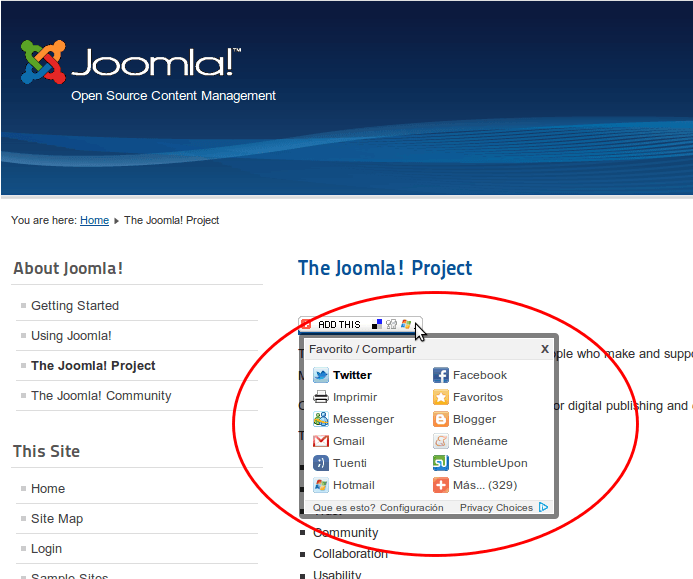Click the Delicious icon on AddThis bar
693x579 pixels.
pos(377,324)
